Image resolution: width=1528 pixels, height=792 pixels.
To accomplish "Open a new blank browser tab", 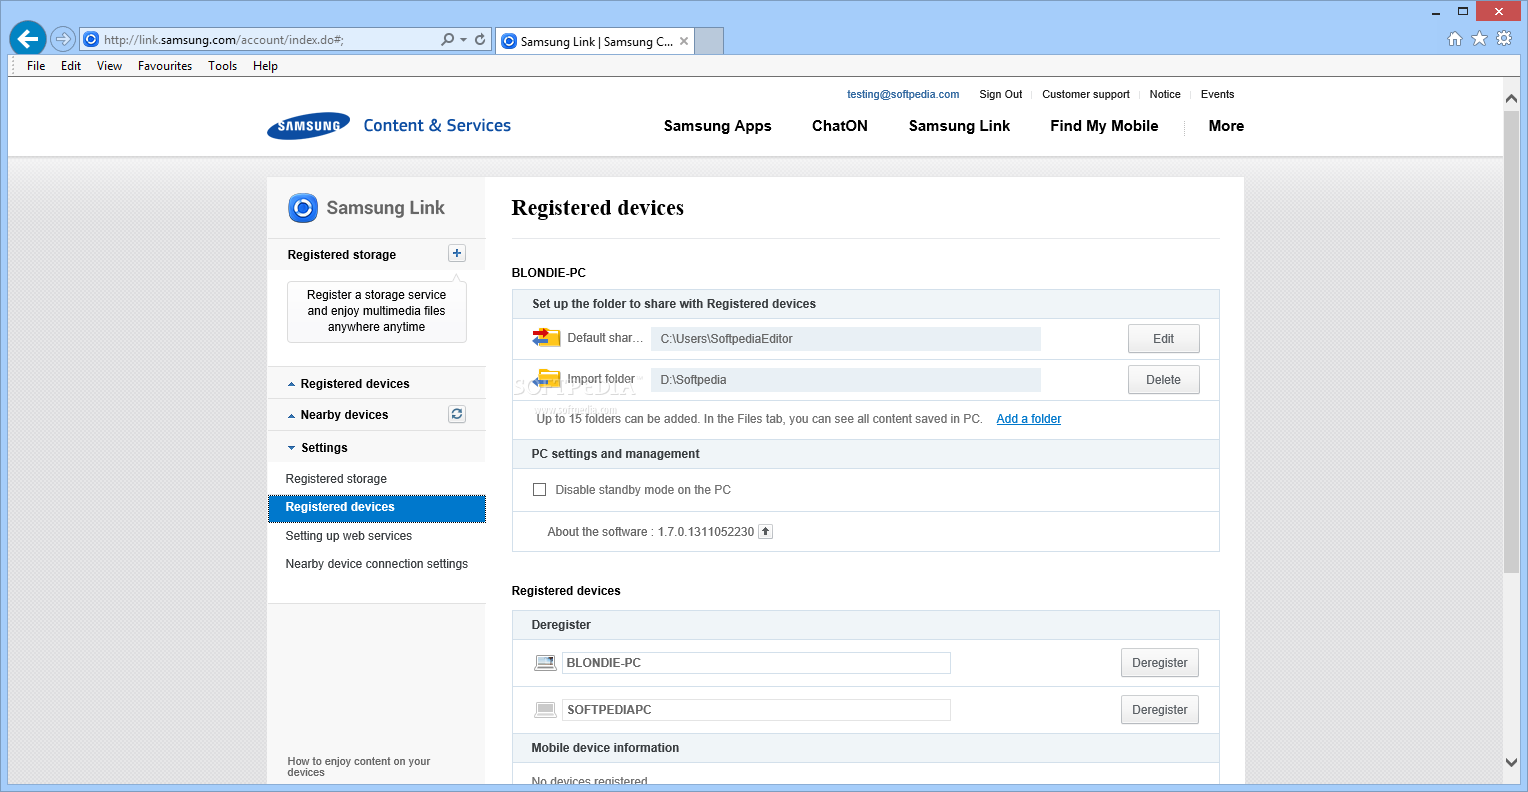I will (x=708, y=41).
